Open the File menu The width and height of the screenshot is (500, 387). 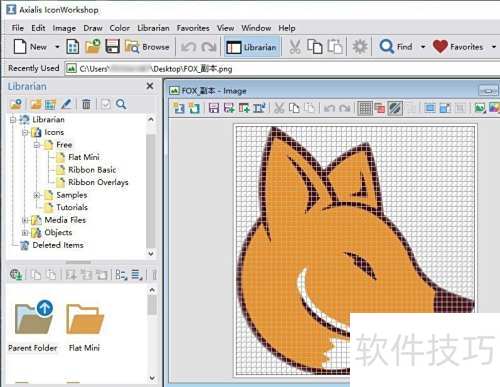pos(18,28)
